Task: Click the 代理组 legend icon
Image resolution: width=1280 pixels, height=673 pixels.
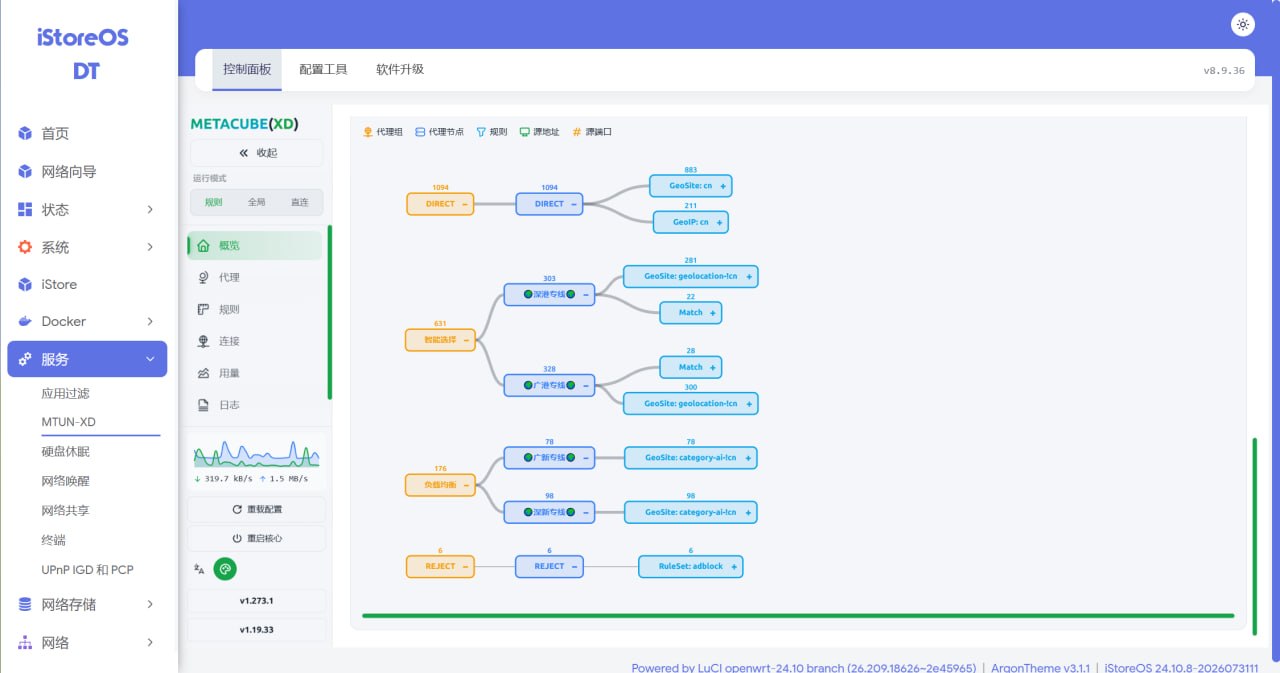Action: (367, 132)
